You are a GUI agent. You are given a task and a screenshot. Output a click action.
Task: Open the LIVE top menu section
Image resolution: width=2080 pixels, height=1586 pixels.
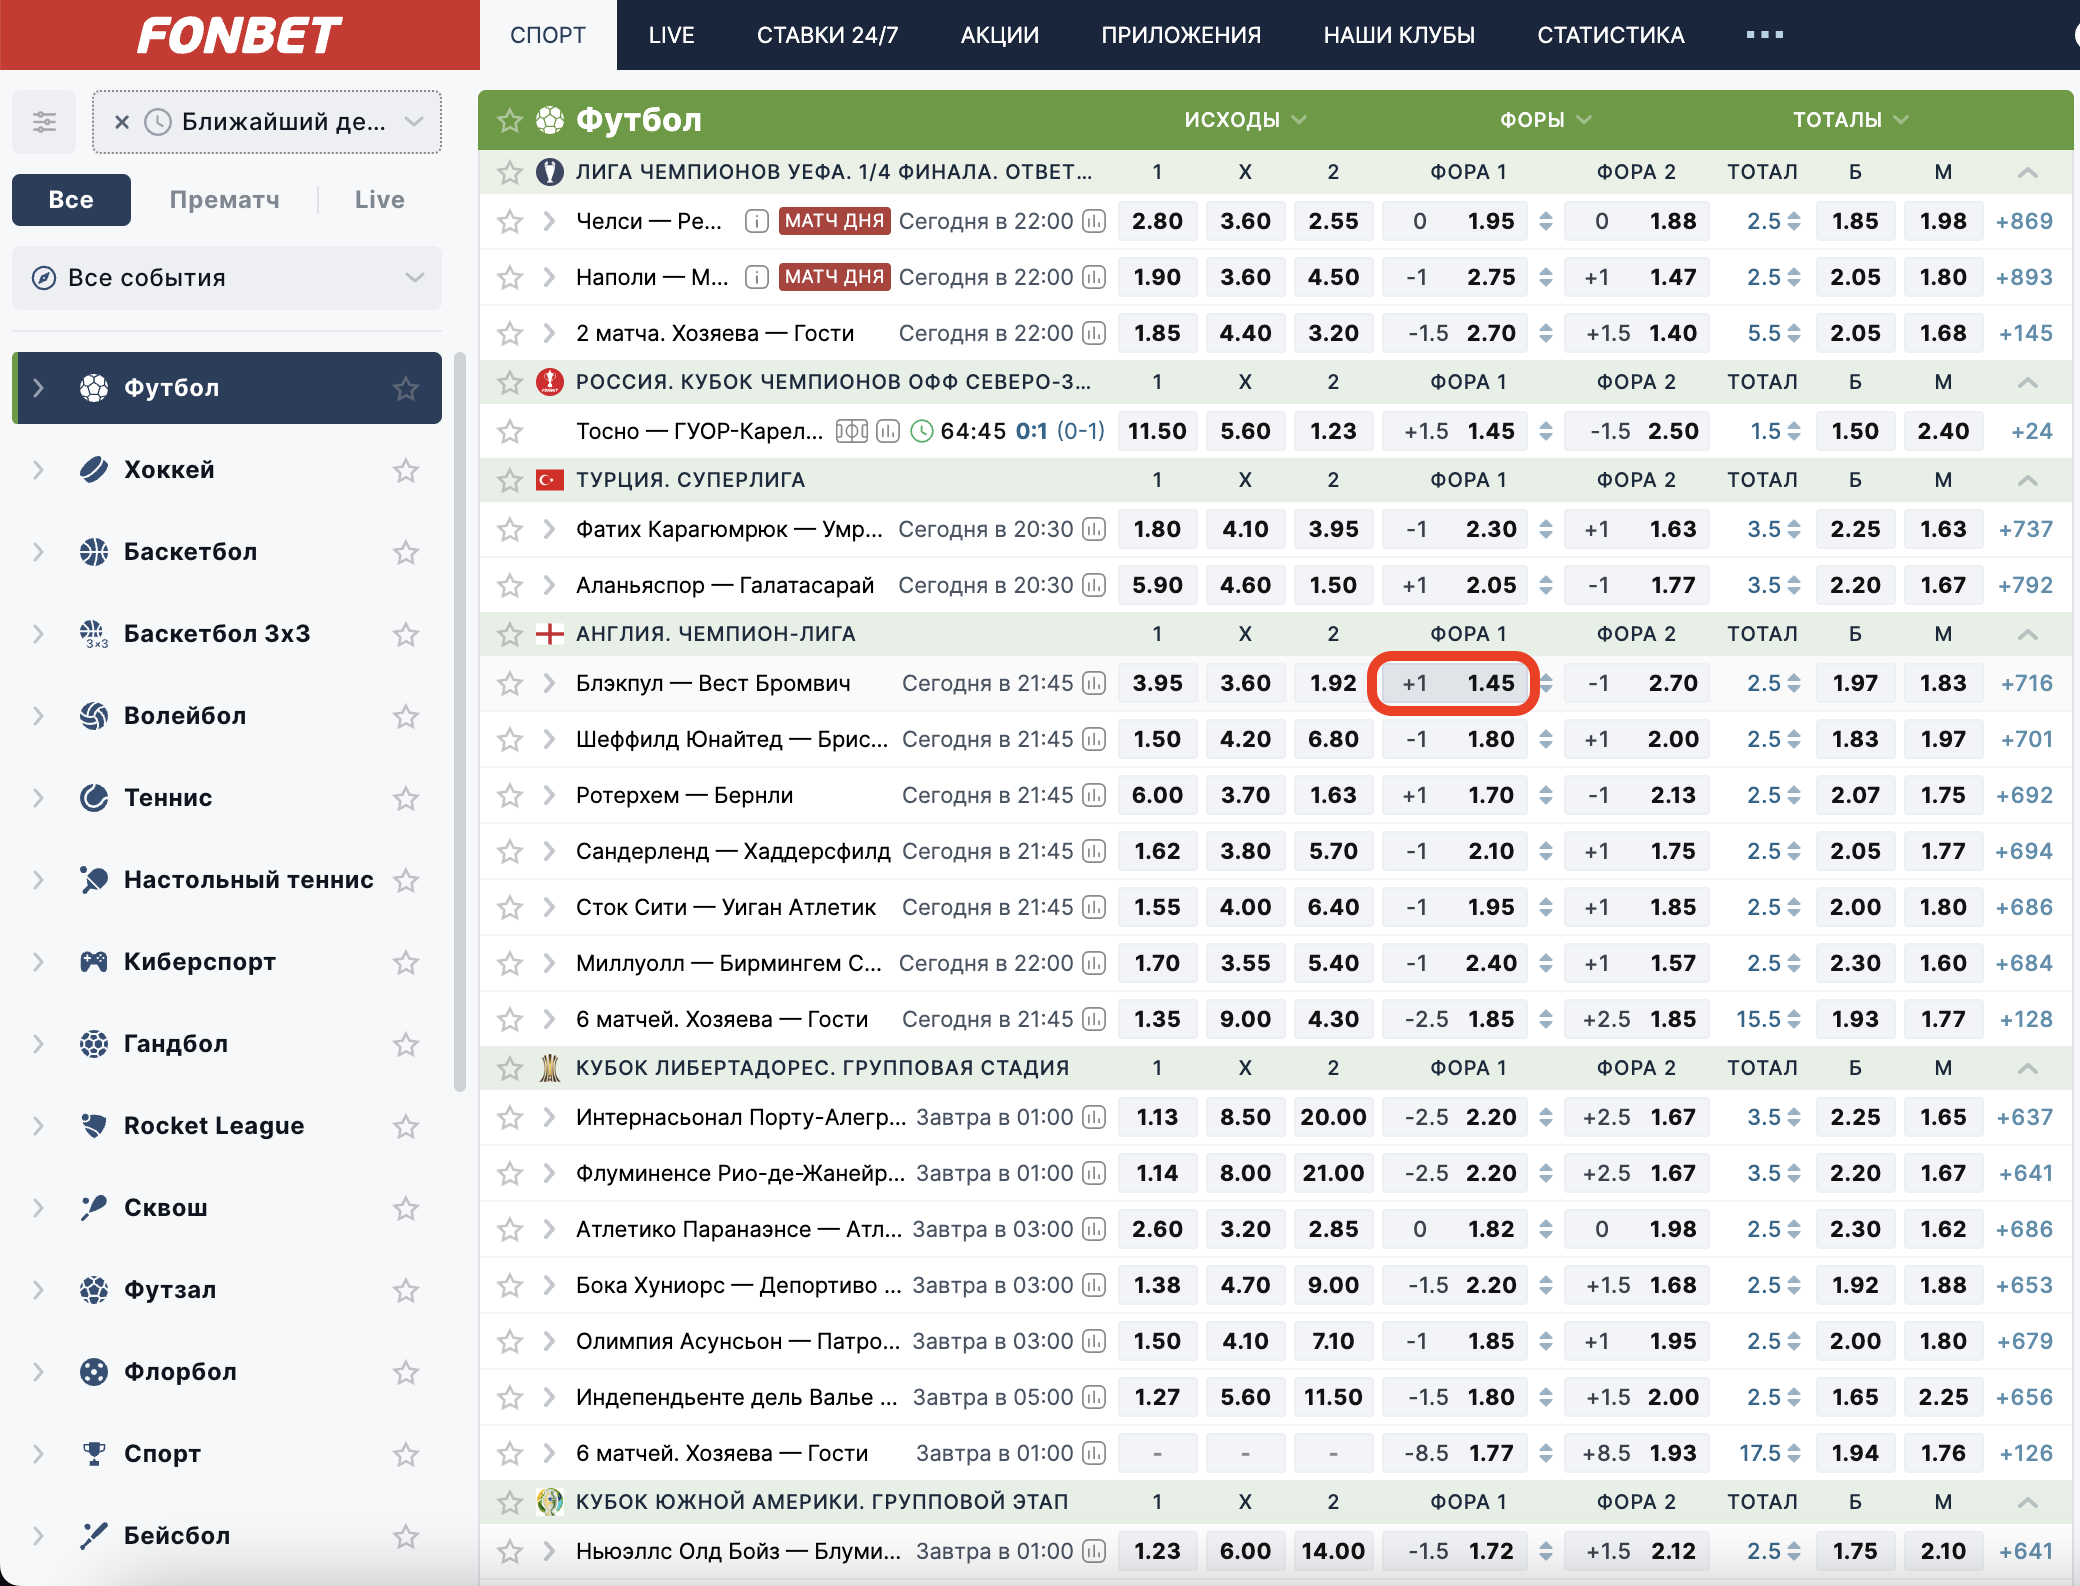(671, 35)
